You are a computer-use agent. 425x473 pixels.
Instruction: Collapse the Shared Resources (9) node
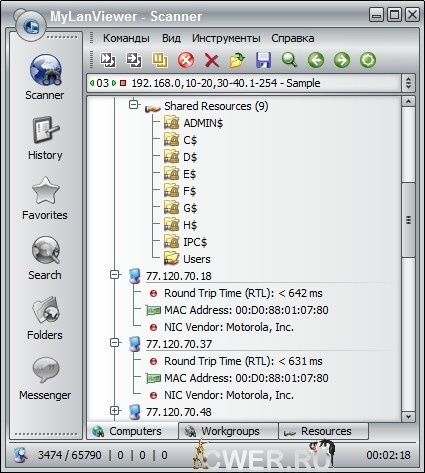[x=134, y=105]
